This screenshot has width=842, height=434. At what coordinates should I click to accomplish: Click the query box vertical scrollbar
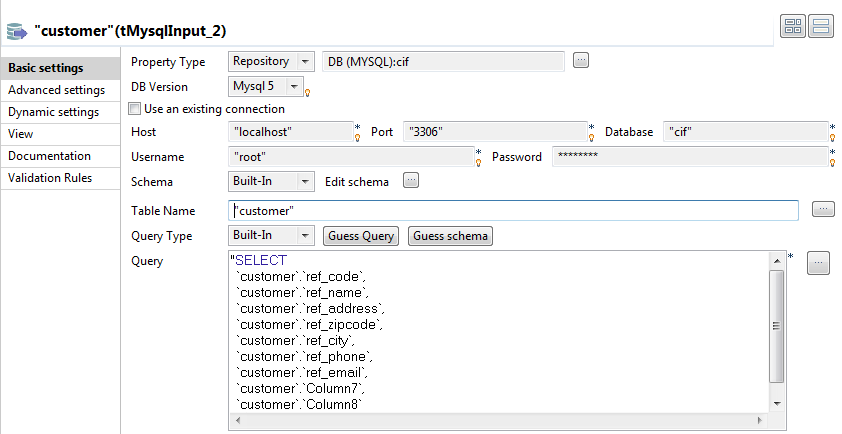pyautogui.click(x=777, y=325)
